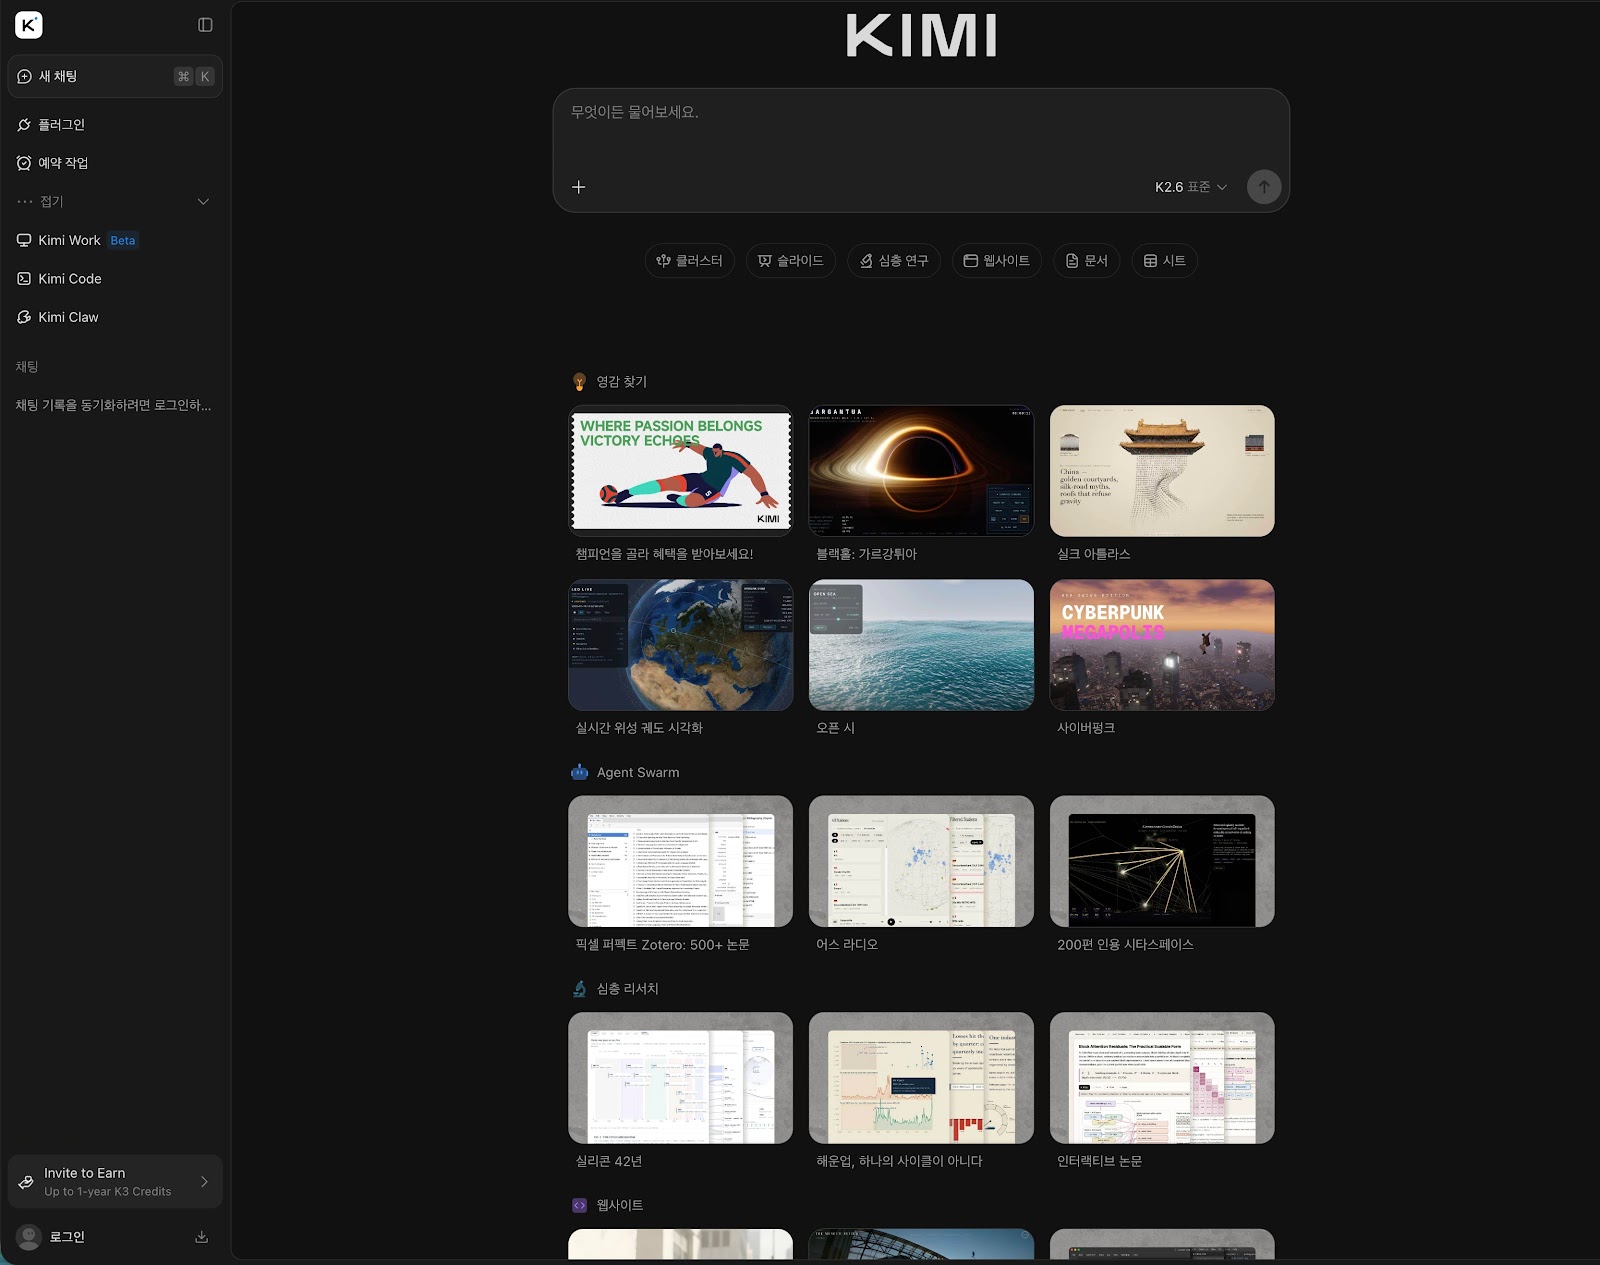Select the 웹사이트 mode chip
The width and height of the screenshot is (1600, 1265).
996,261
